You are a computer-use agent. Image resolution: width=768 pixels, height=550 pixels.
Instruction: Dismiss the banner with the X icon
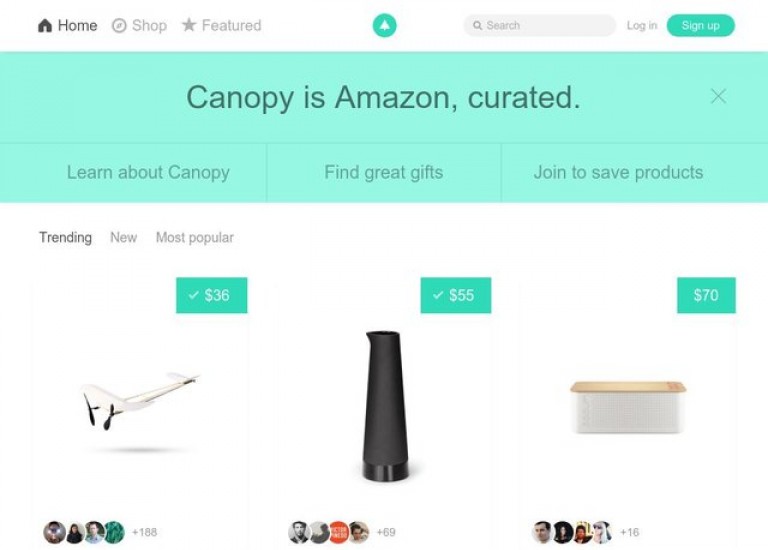coord(718,96)
